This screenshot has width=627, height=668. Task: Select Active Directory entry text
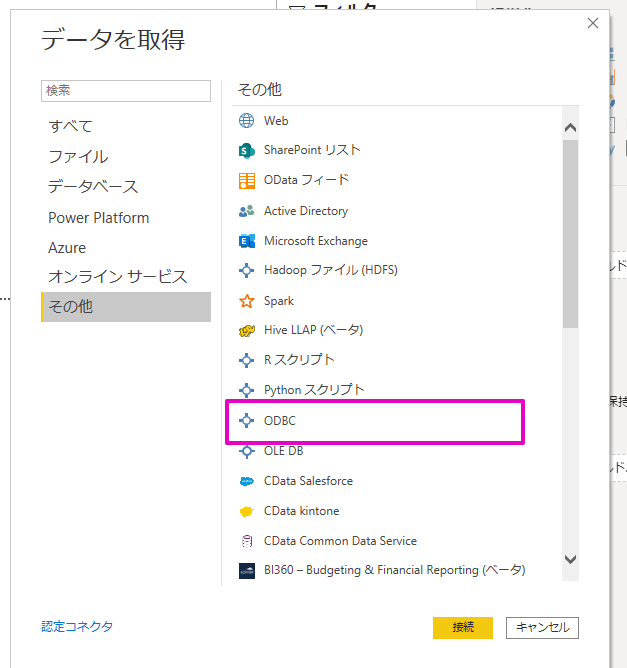306,211
